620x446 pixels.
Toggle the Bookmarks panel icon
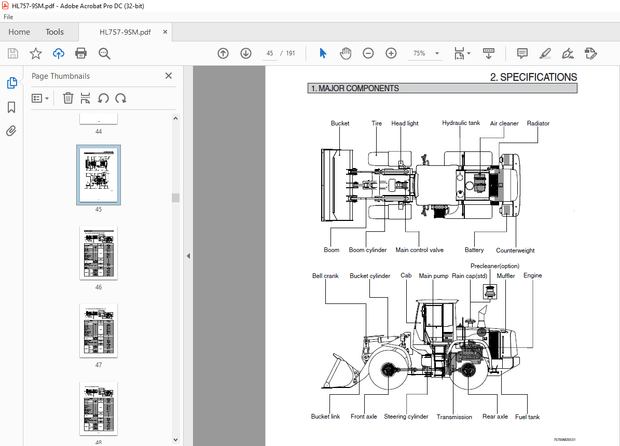12,106
